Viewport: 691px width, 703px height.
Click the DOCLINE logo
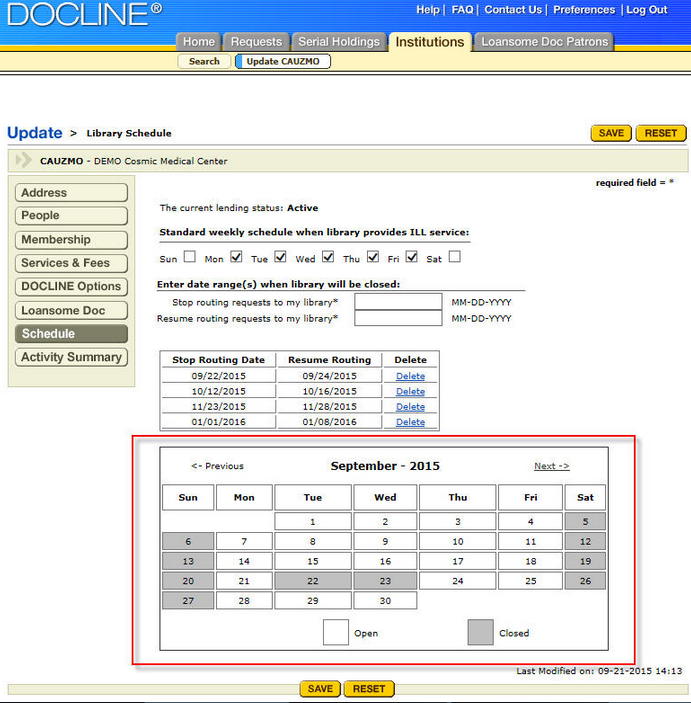(x=84, y=14)
